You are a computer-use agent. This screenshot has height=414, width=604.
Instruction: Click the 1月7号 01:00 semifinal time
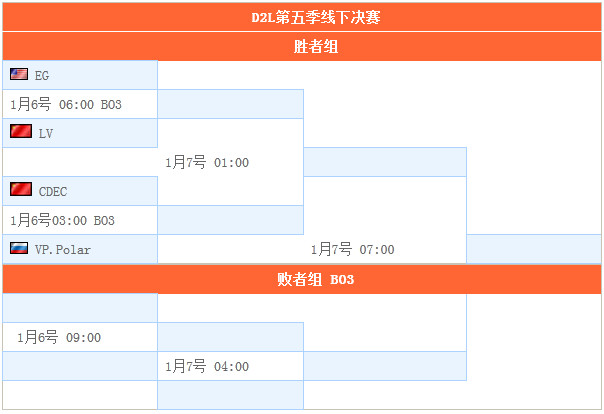point(207,162)
